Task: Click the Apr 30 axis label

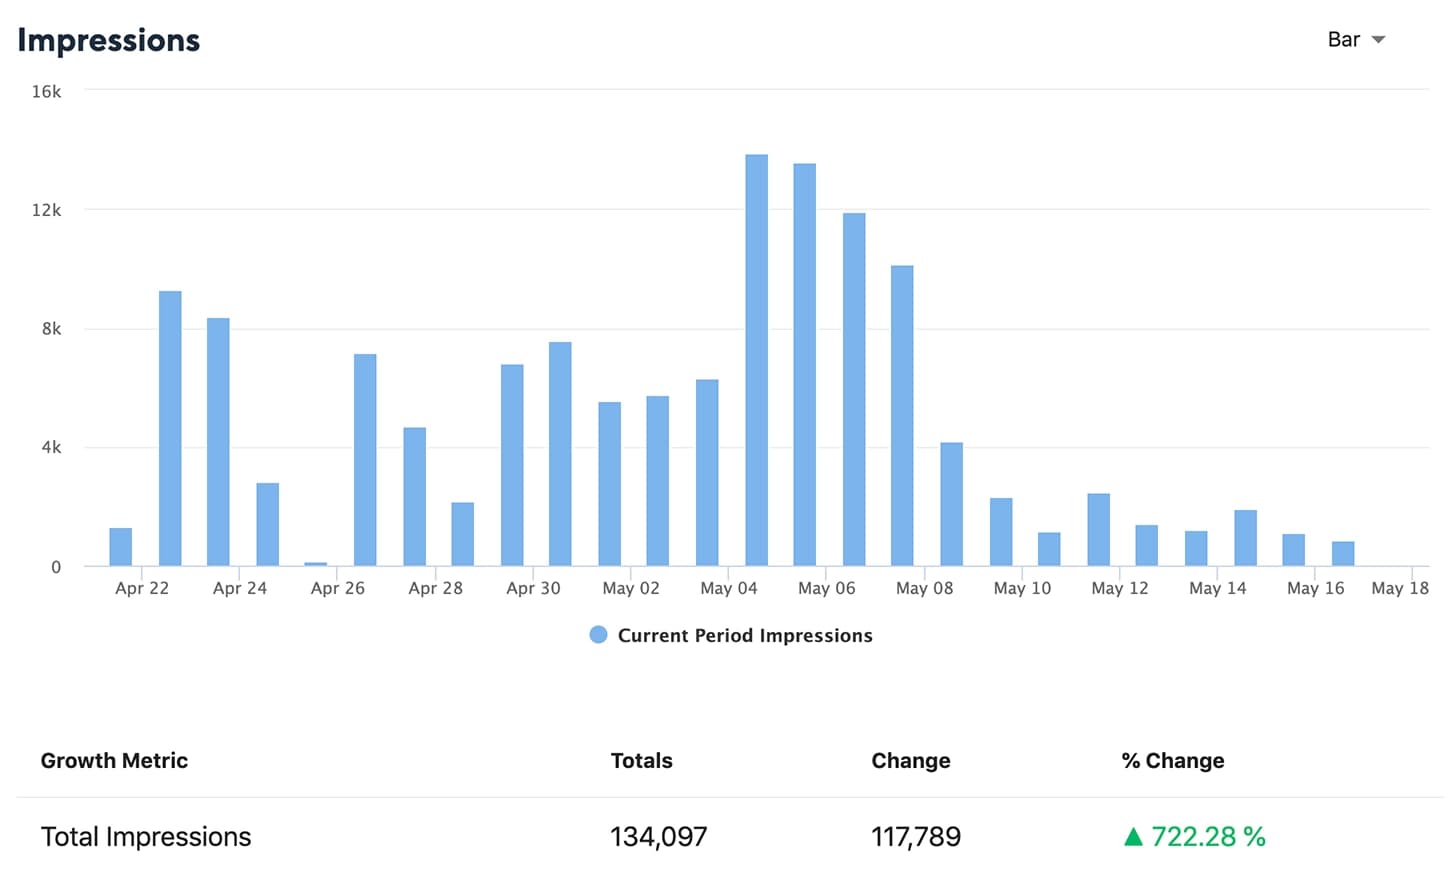Action: pos(533,588)
